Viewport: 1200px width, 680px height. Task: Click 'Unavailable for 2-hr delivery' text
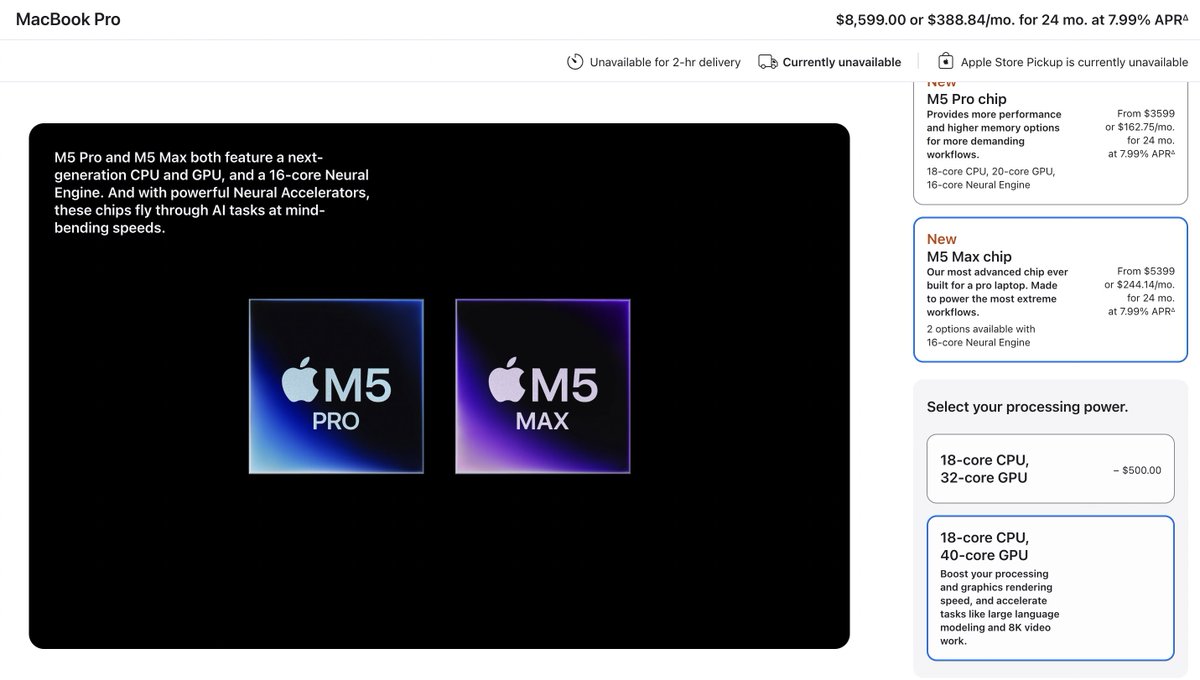[x=665, y=62]
